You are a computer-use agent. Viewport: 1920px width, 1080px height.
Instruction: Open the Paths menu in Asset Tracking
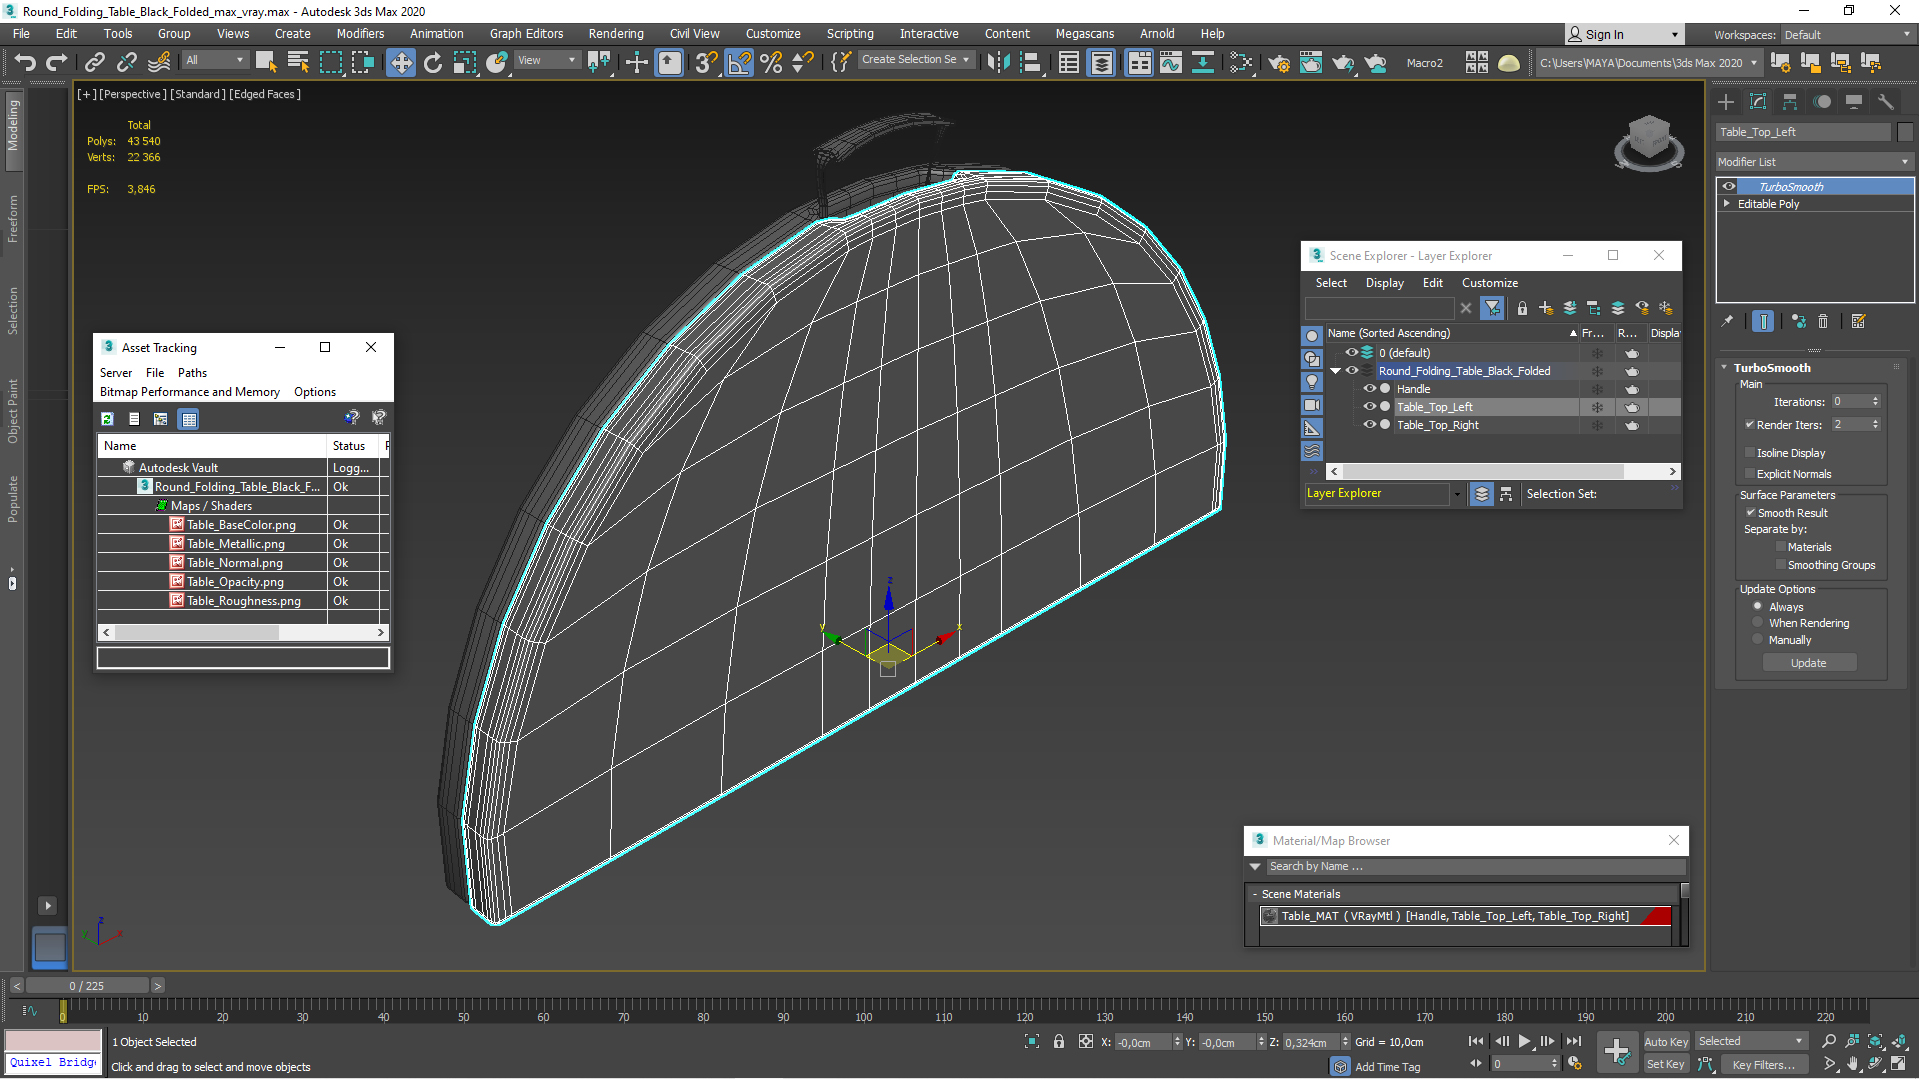(192, 373)
